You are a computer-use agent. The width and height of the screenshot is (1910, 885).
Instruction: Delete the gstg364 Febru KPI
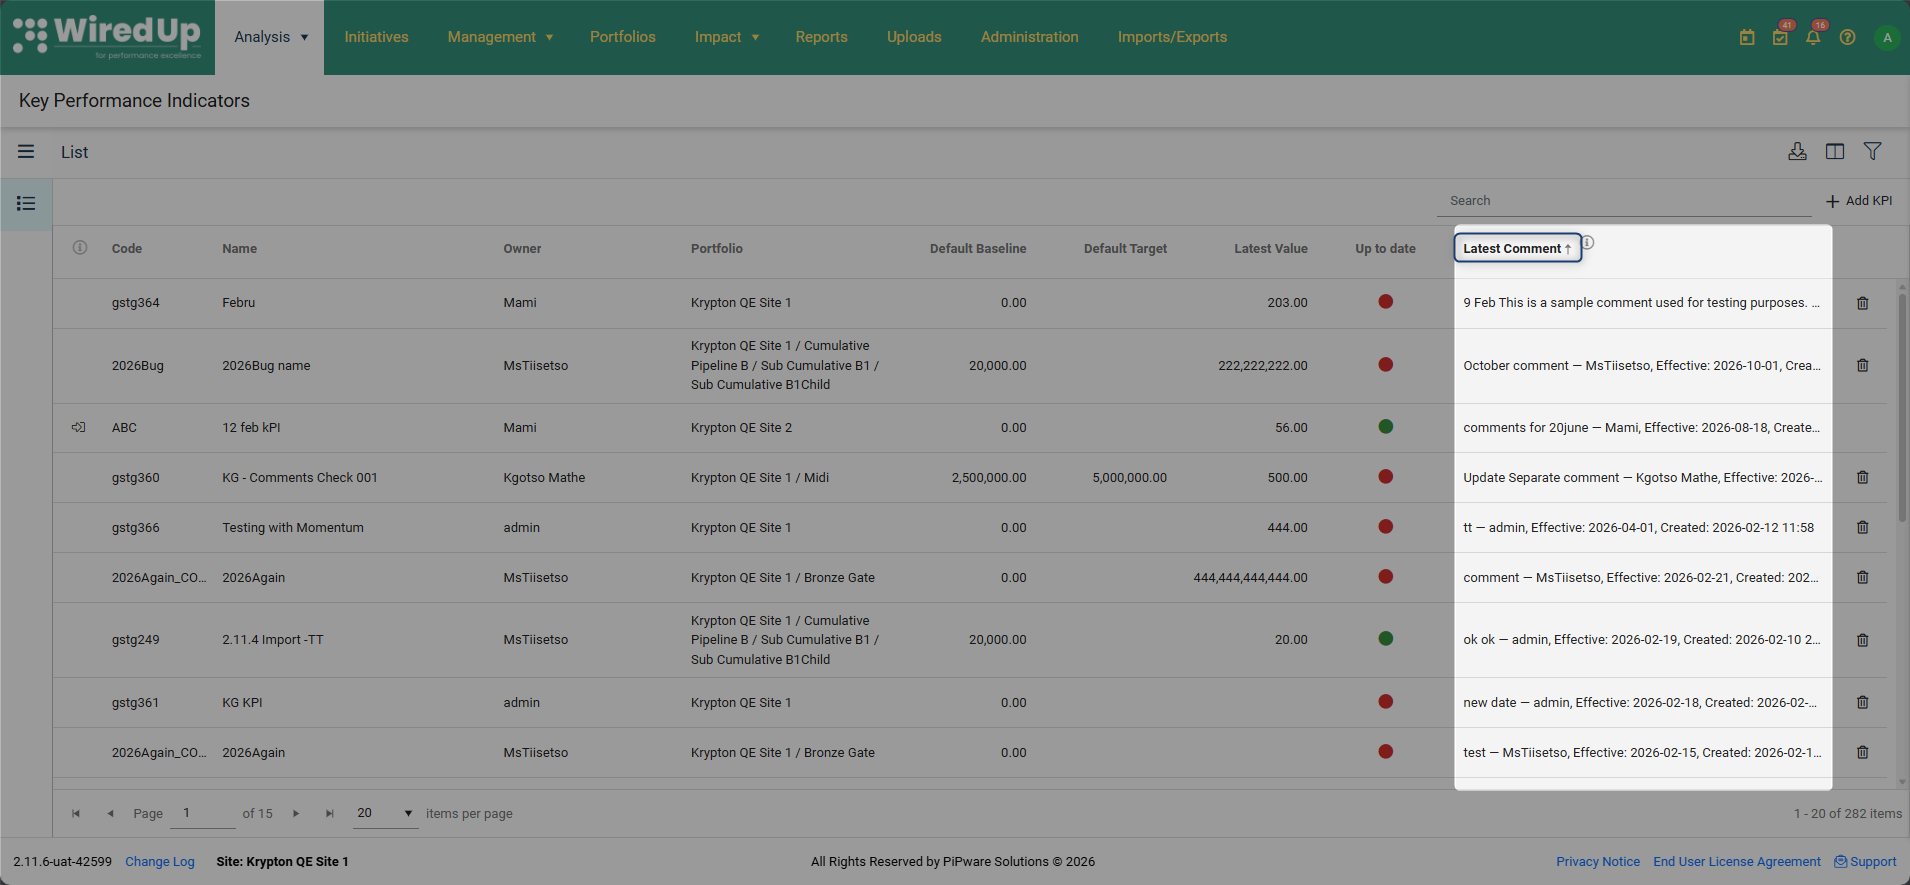(x=1862, y=303)
